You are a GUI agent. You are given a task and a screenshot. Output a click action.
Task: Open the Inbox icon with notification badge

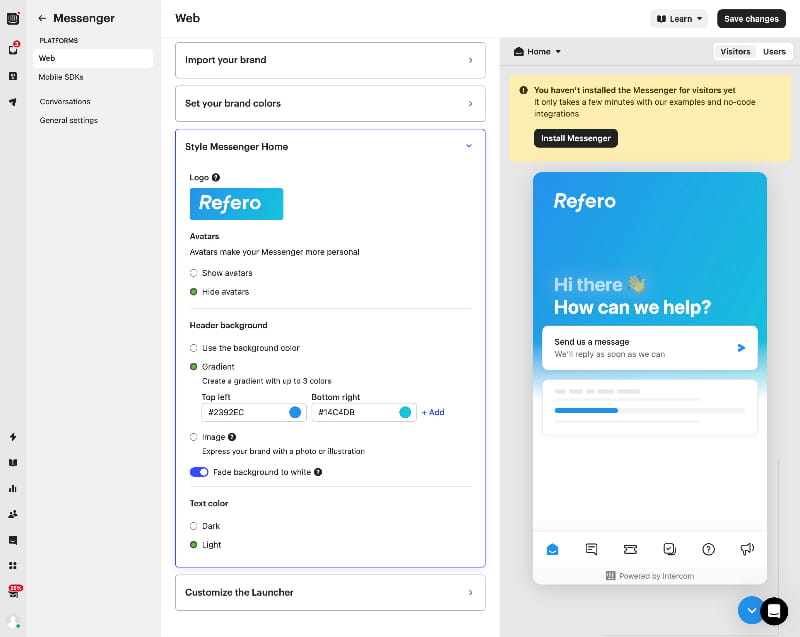13,48
